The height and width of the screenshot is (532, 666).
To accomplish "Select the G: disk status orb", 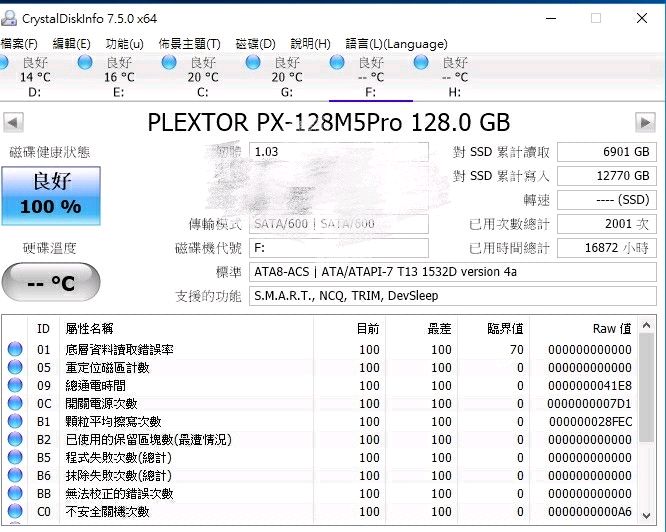I will 253,62.
